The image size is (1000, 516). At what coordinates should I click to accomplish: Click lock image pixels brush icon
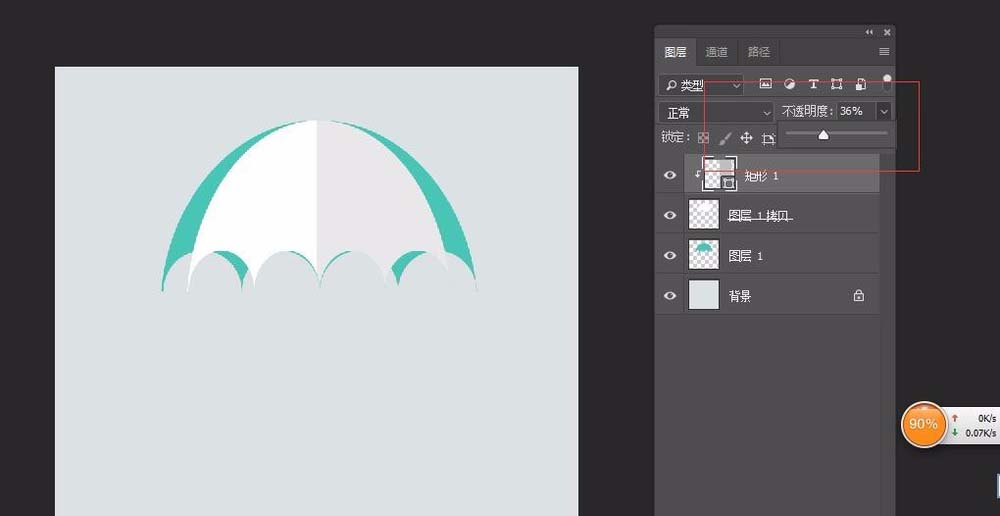[725, 138]
